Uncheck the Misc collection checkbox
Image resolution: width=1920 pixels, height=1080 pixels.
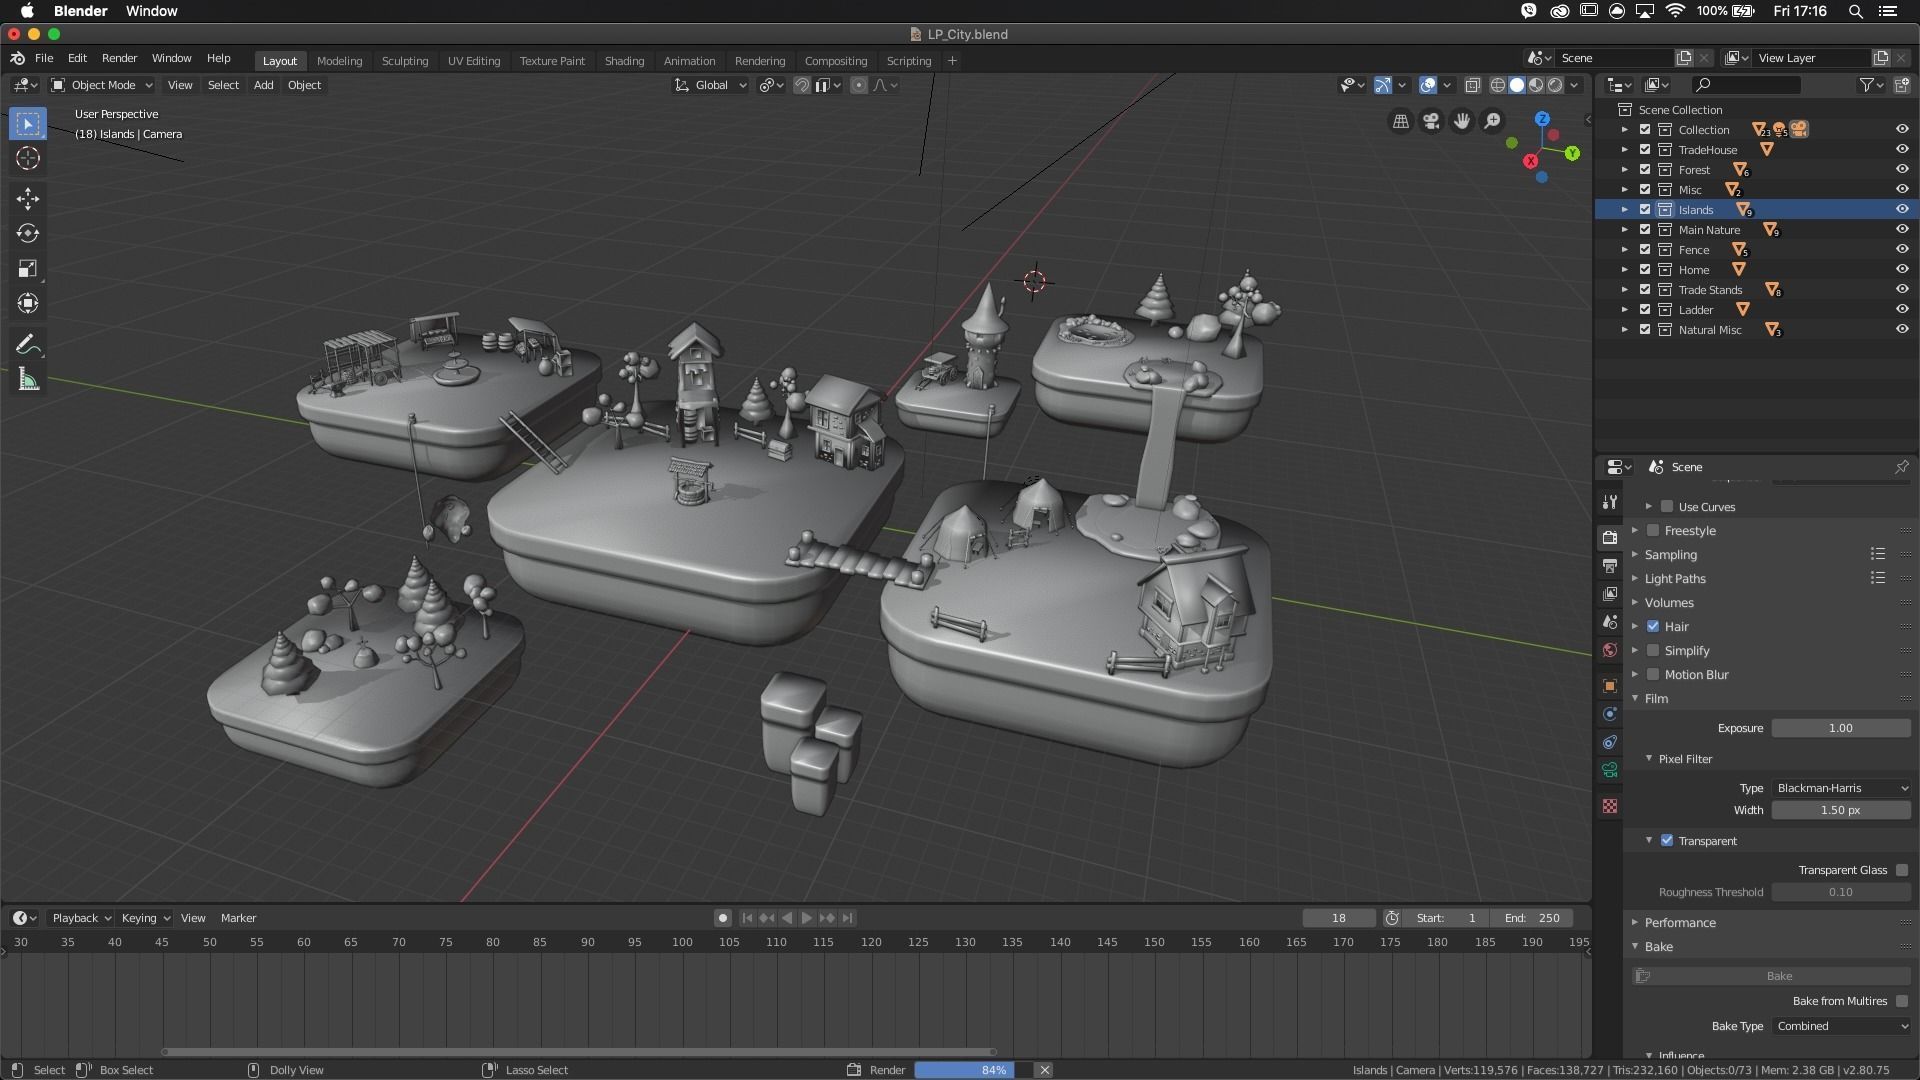tap(1645, 189)
